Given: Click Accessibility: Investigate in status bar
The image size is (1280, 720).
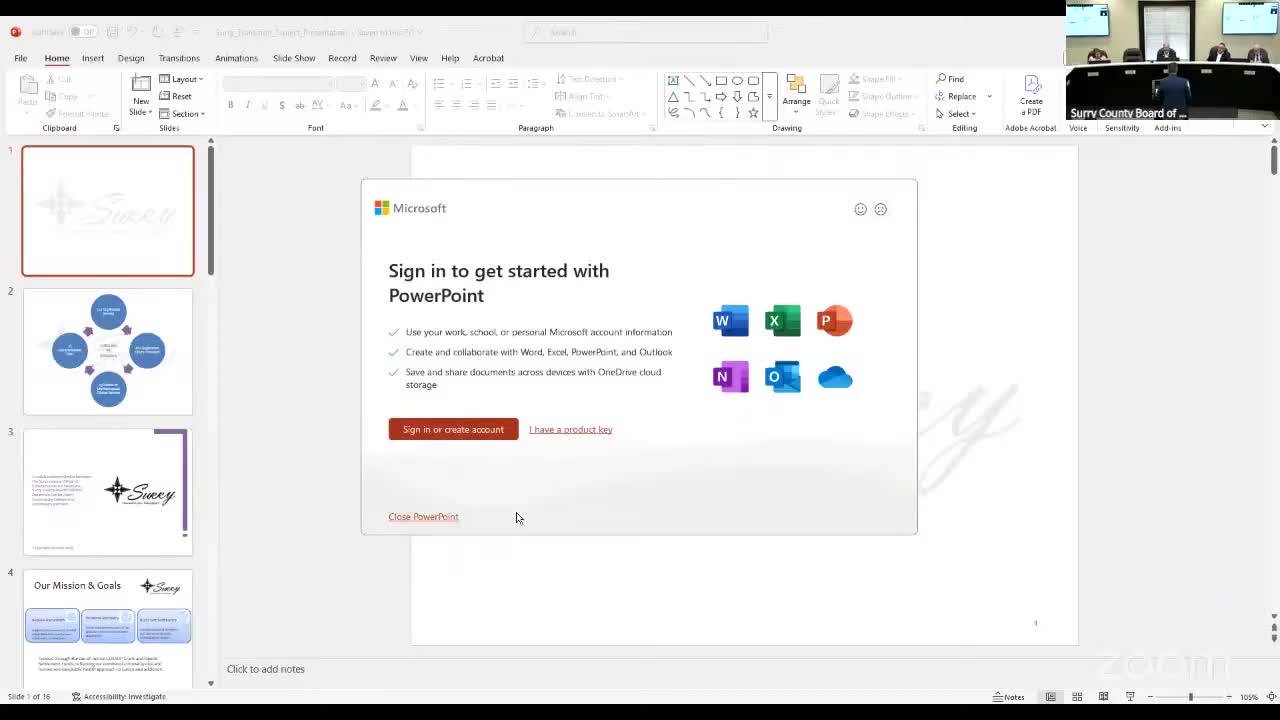Looking at the screenshot, I should pyautogui.click(x=119, y=696).
